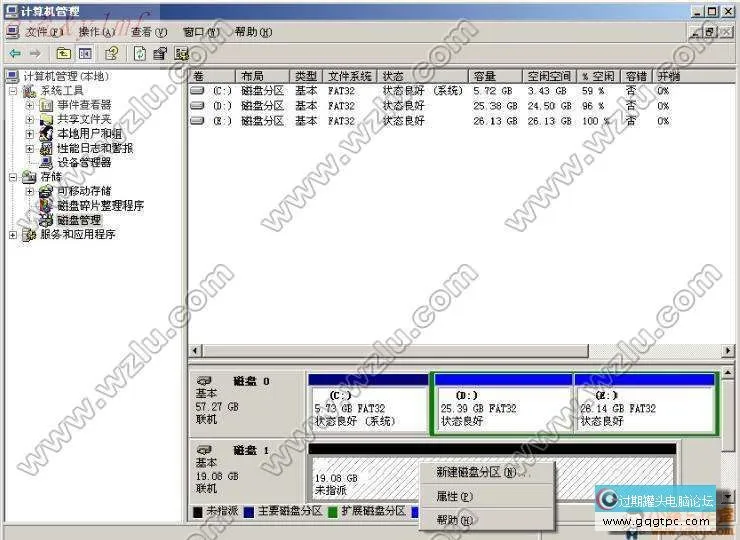Collapse the 系统工具 tree node
The height and width of the screenshot is (540, 740).
[13, 91]
